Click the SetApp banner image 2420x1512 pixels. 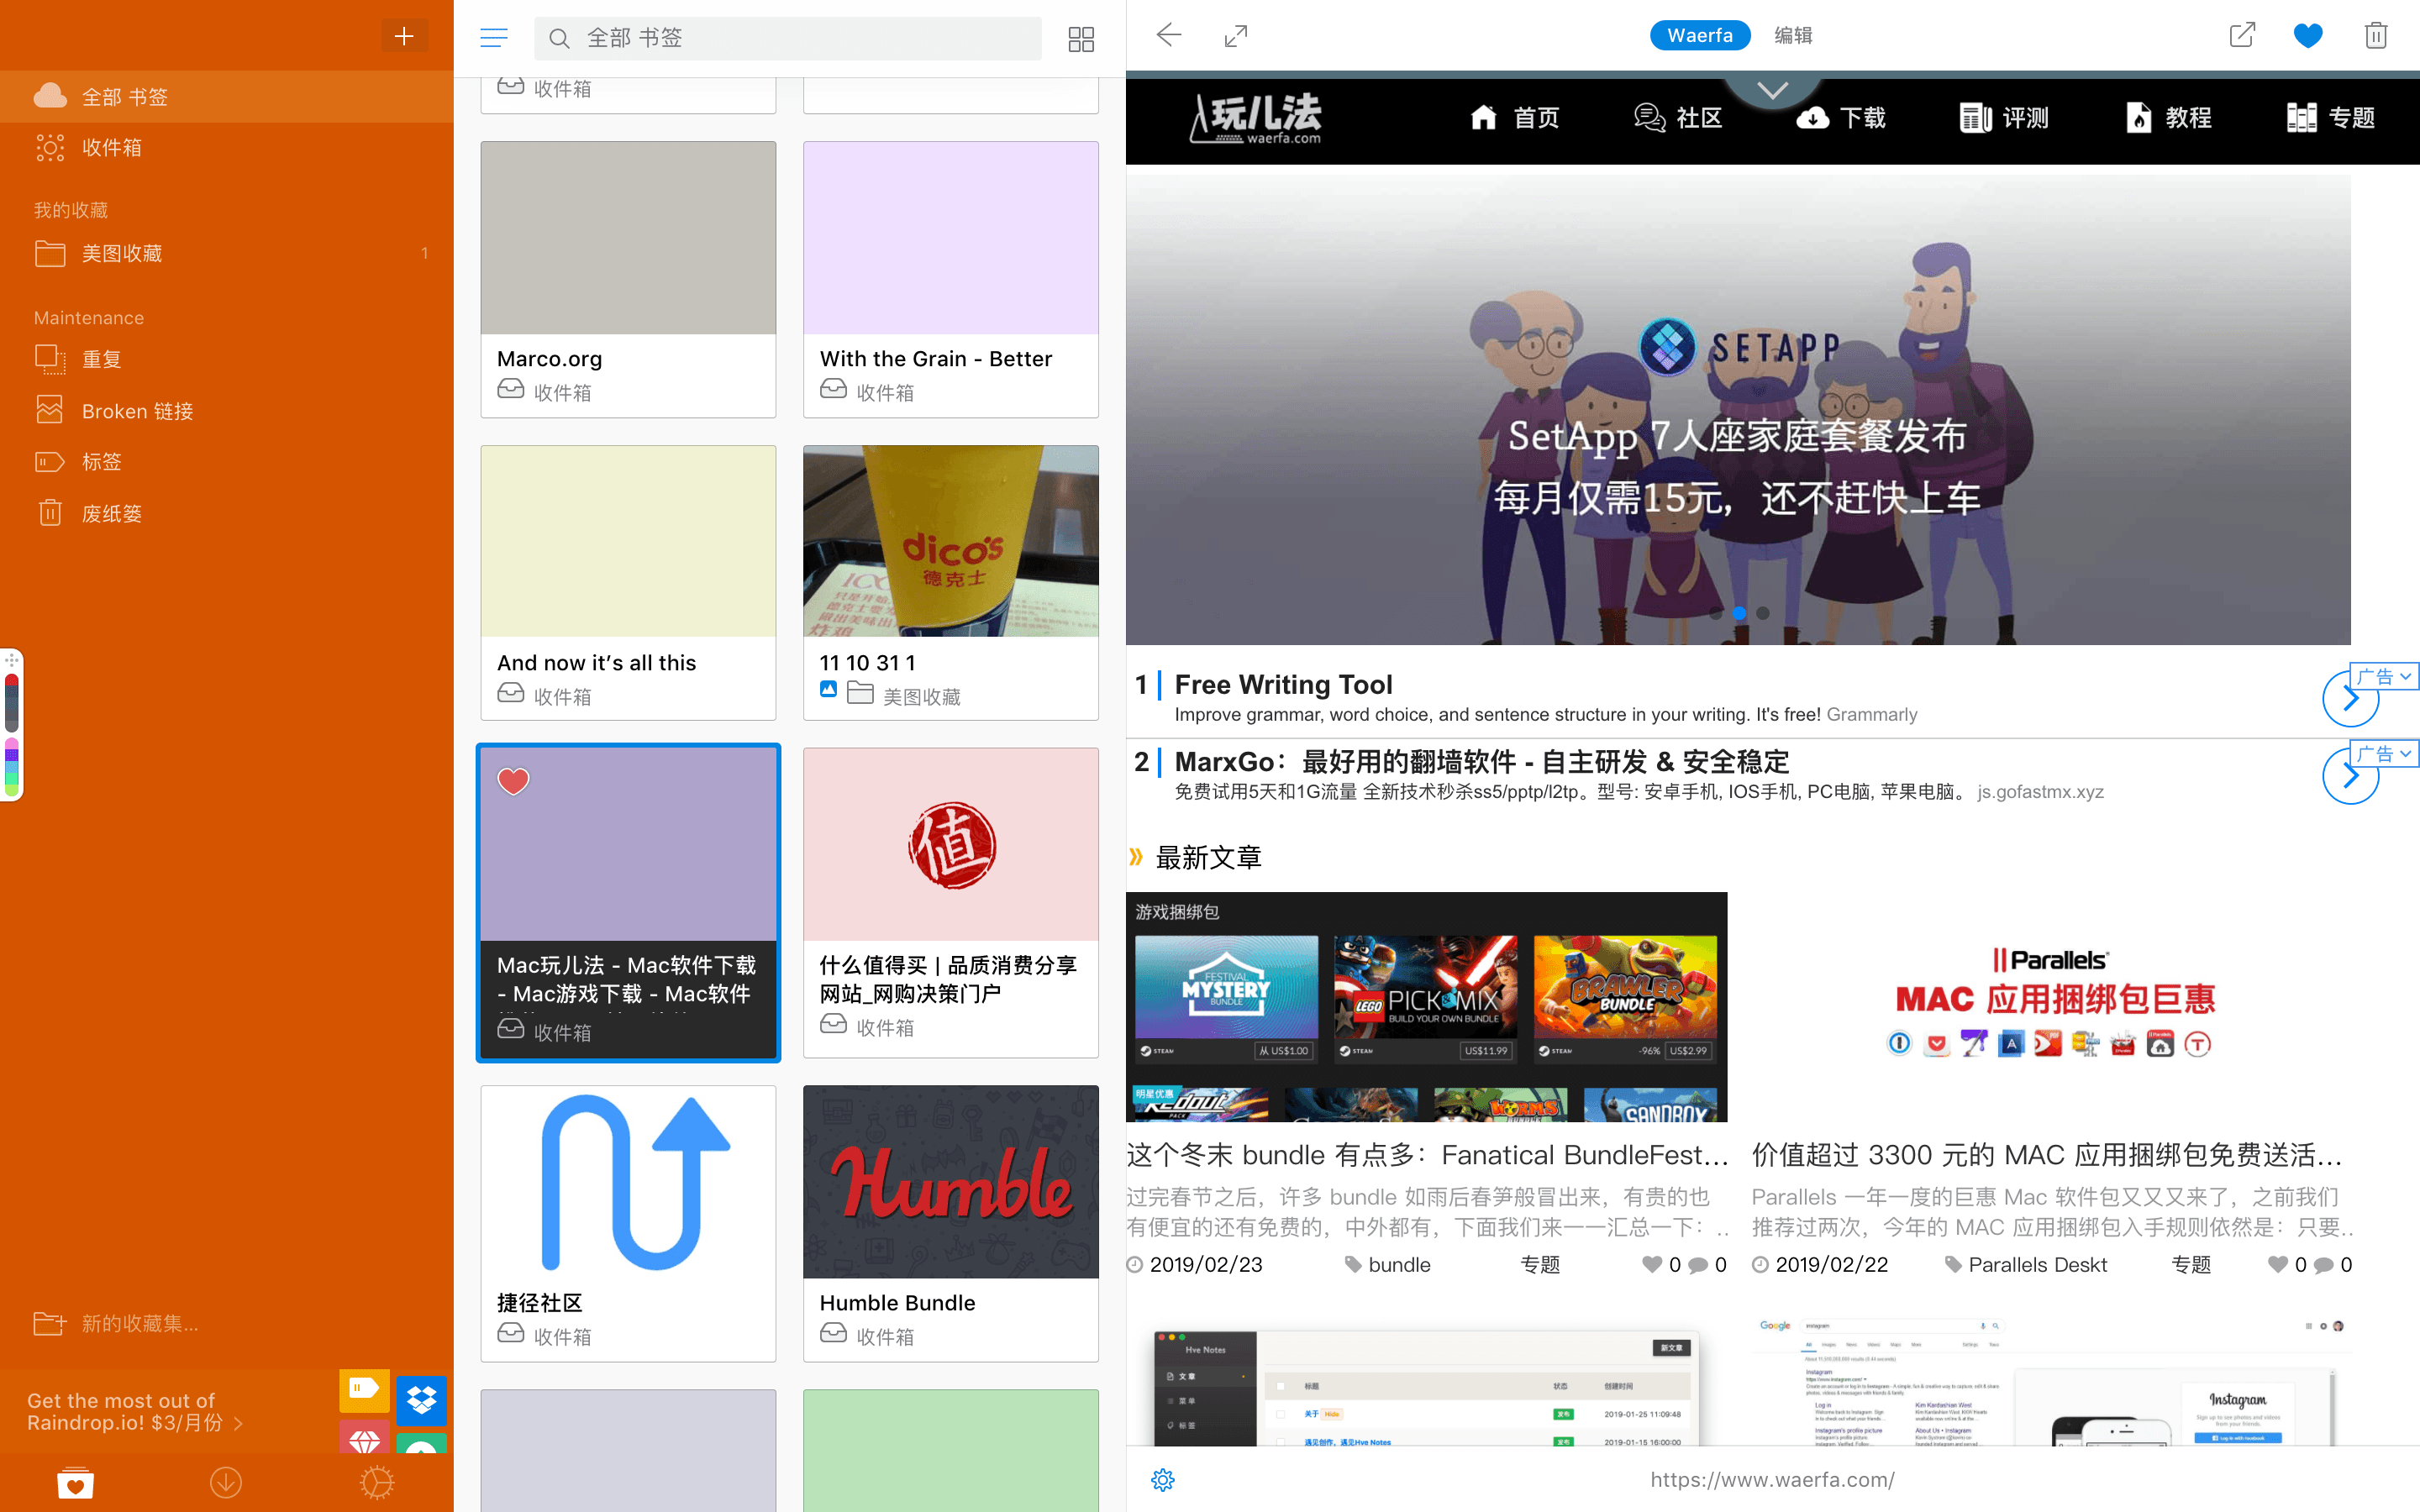[x=1738, y=410]
